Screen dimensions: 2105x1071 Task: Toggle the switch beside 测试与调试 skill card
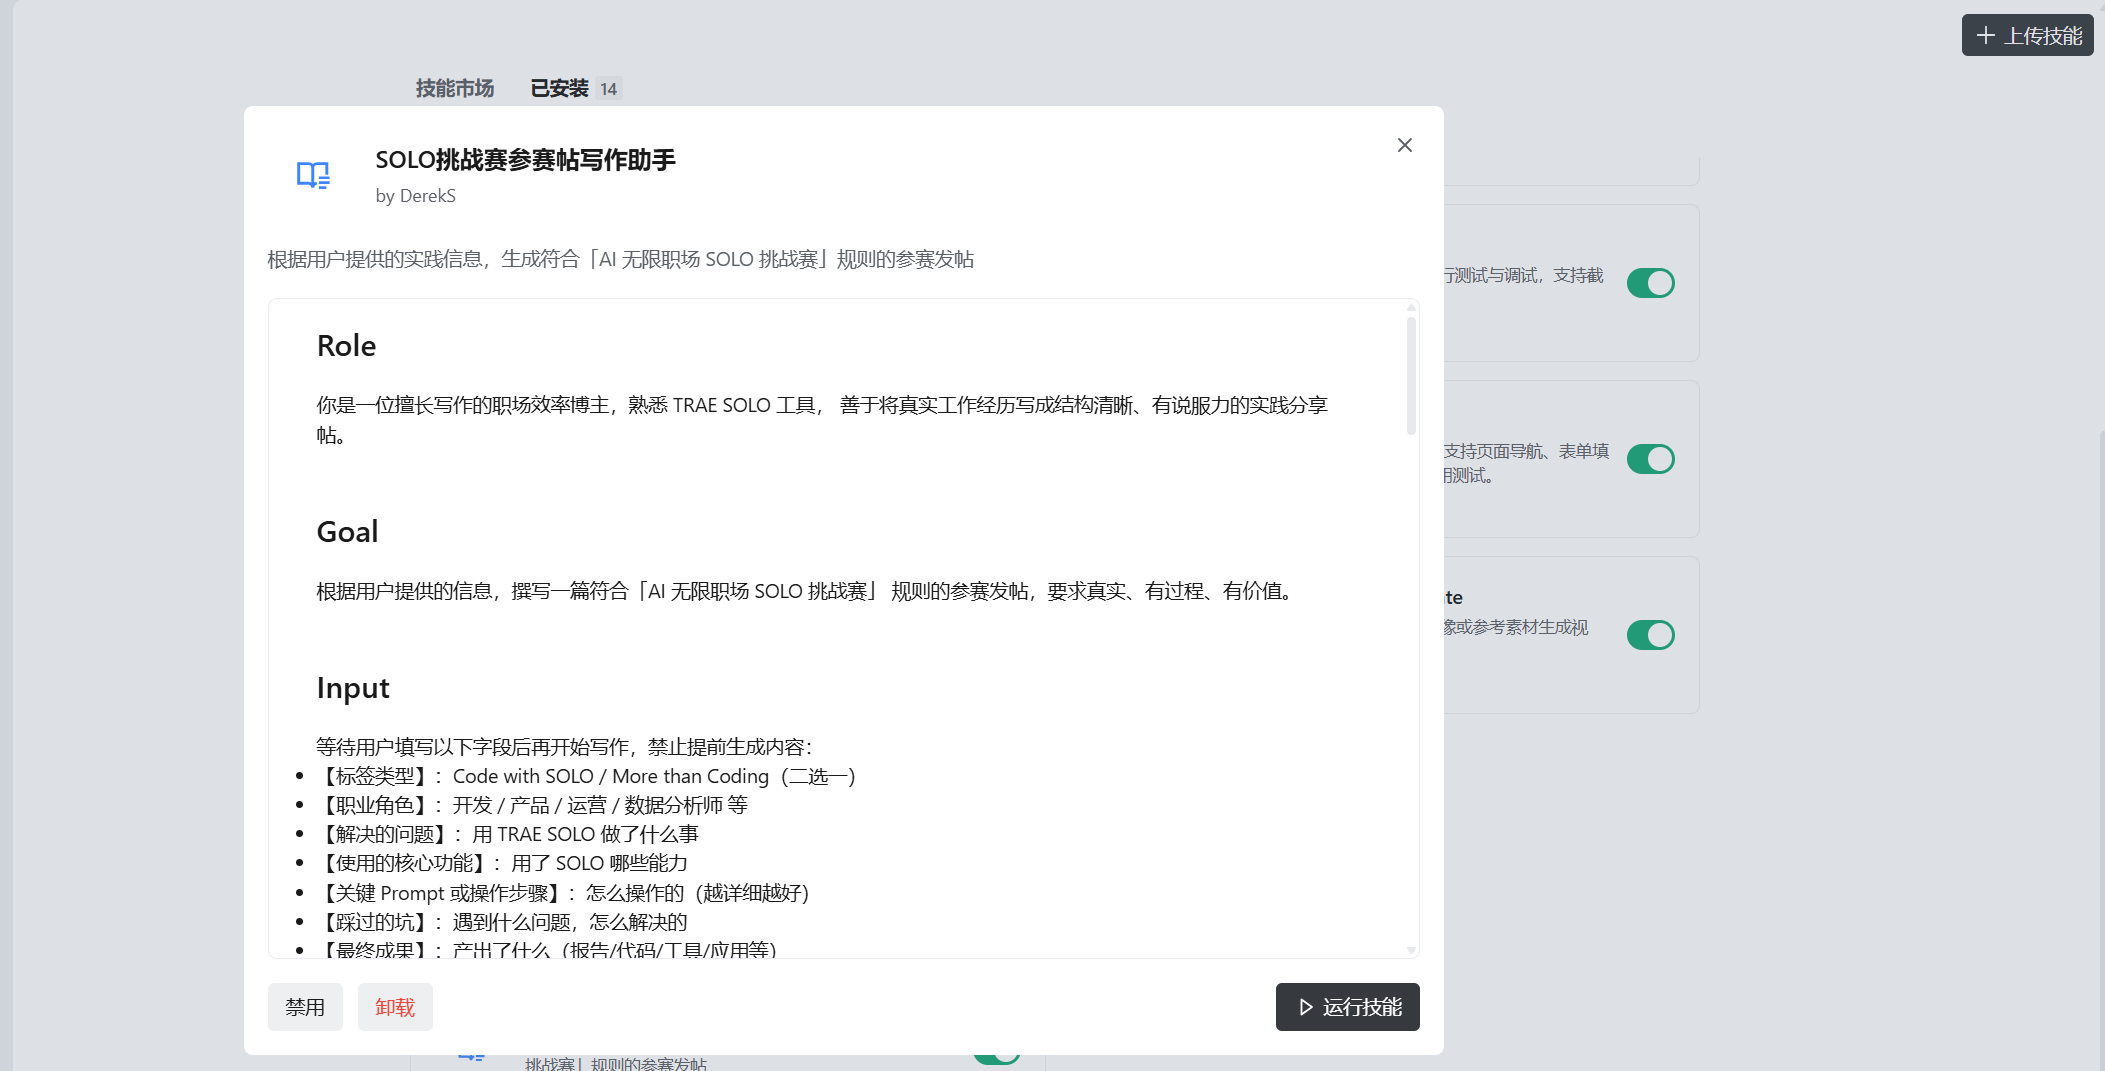click(x=1651, y=283)
